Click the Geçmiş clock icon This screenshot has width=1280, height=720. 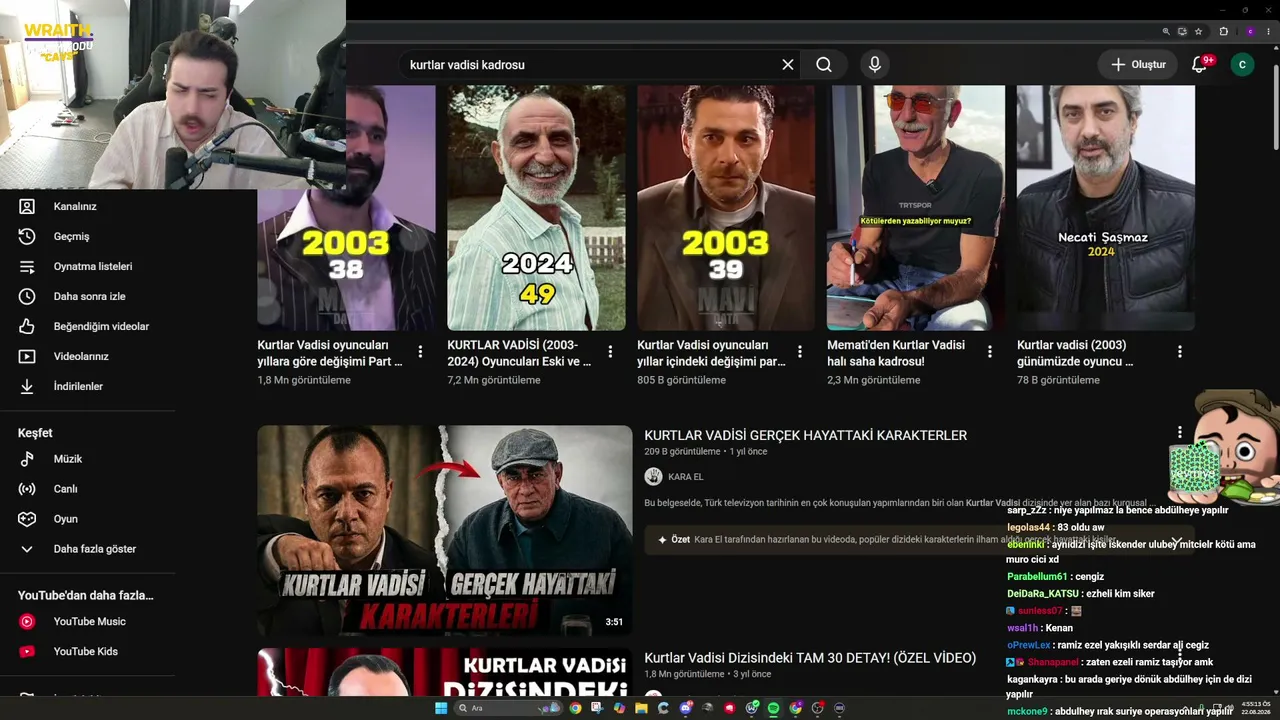coord(27,236)
